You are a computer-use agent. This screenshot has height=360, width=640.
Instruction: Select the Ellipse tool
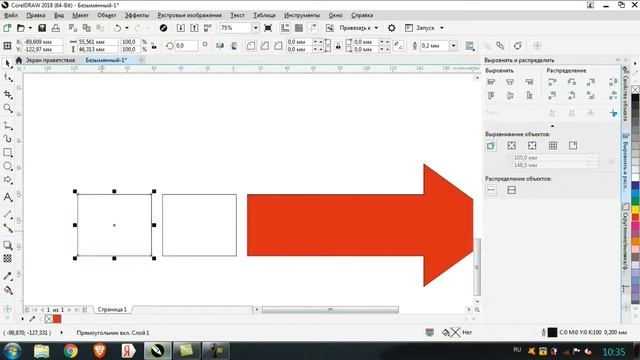pos(7,166)
